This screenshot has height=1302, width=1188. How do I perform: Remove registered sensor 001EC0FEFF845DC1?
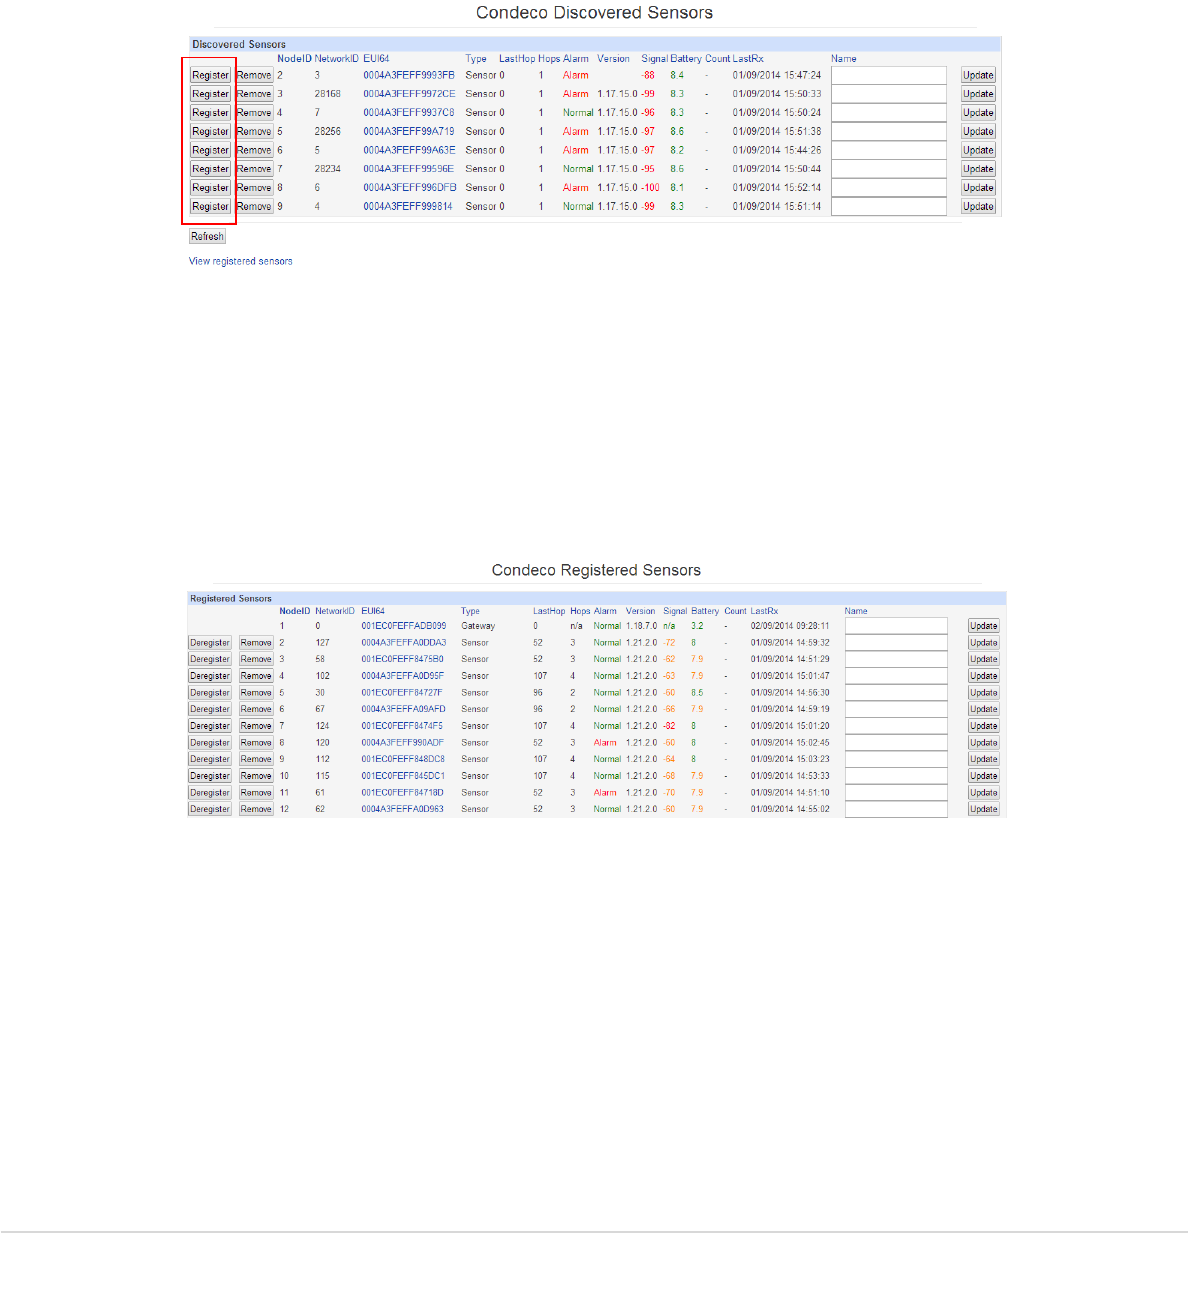[x=256, y=776]
